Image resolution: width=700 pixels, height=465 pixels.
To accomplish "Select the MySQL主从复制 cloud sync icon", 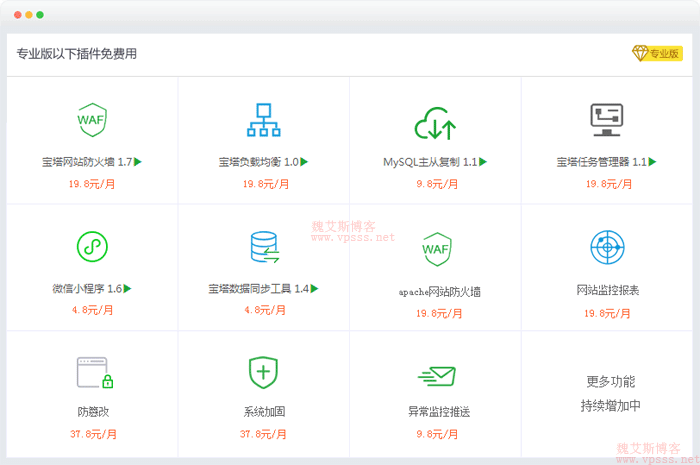I will pos(435,124).
